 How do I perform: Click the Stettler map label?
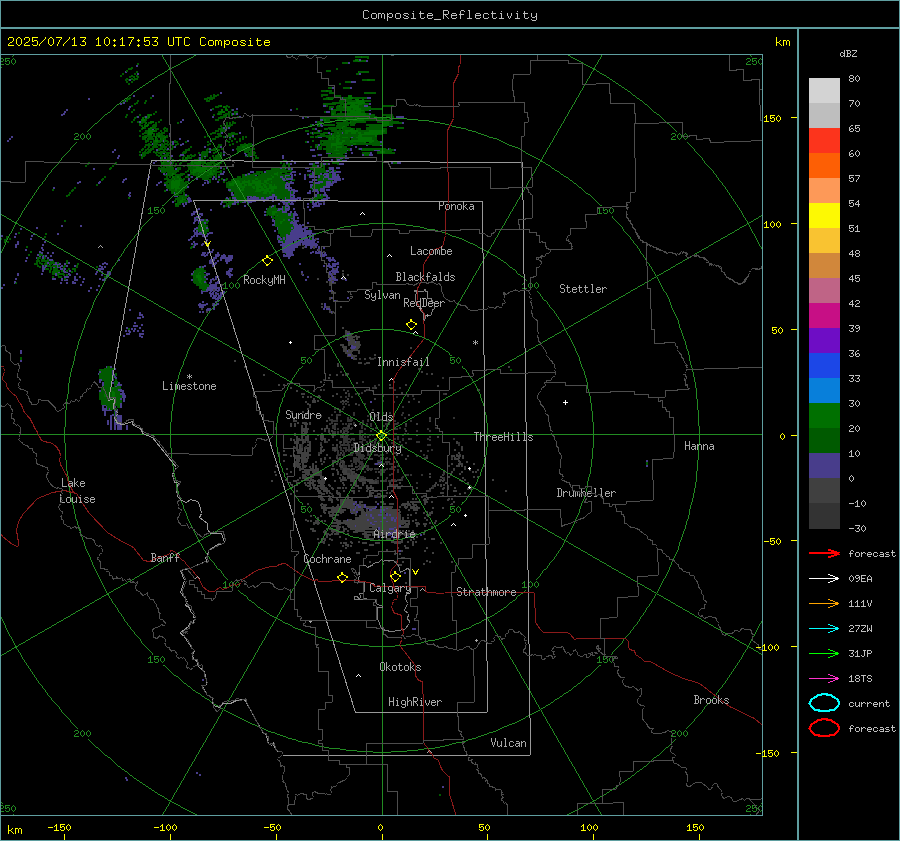[x=583, y=289]
